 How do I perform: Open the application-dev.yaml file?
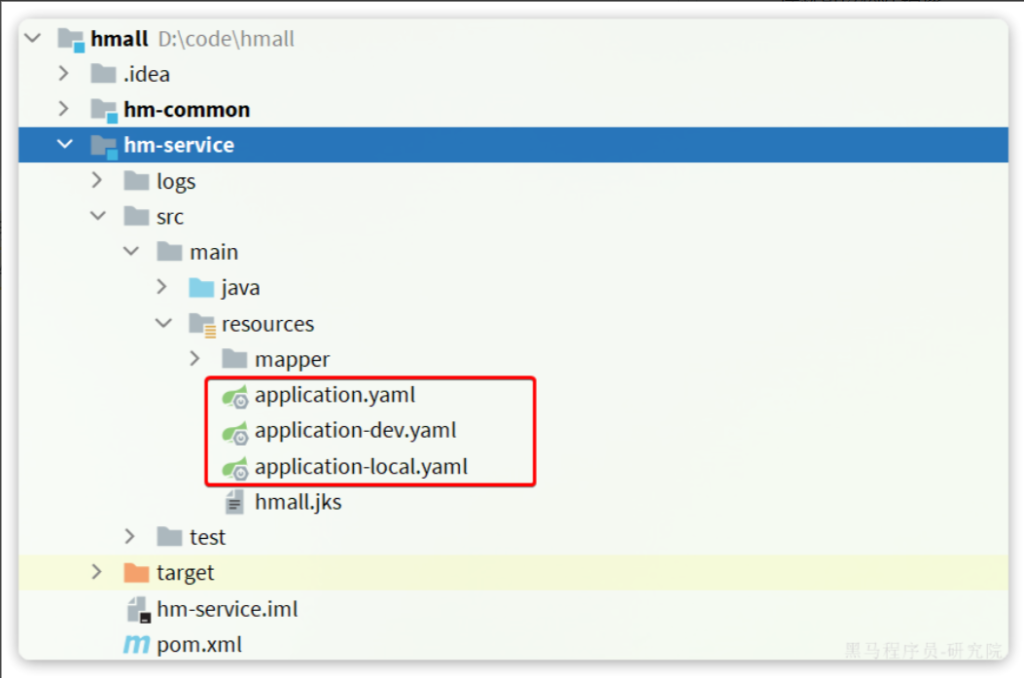click(355, 431)
